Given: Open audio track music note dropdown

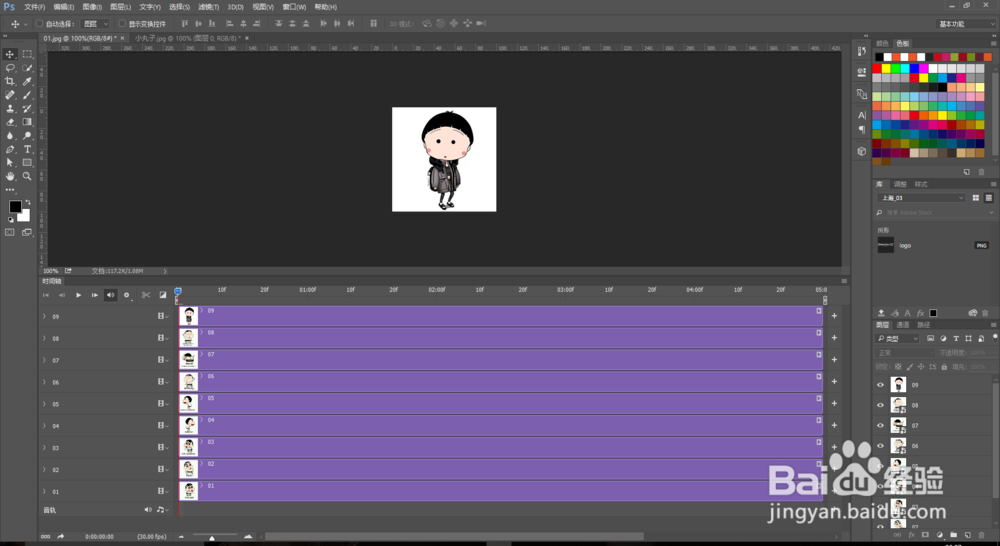Looking at the screenshot, I should tap(161, 510).
